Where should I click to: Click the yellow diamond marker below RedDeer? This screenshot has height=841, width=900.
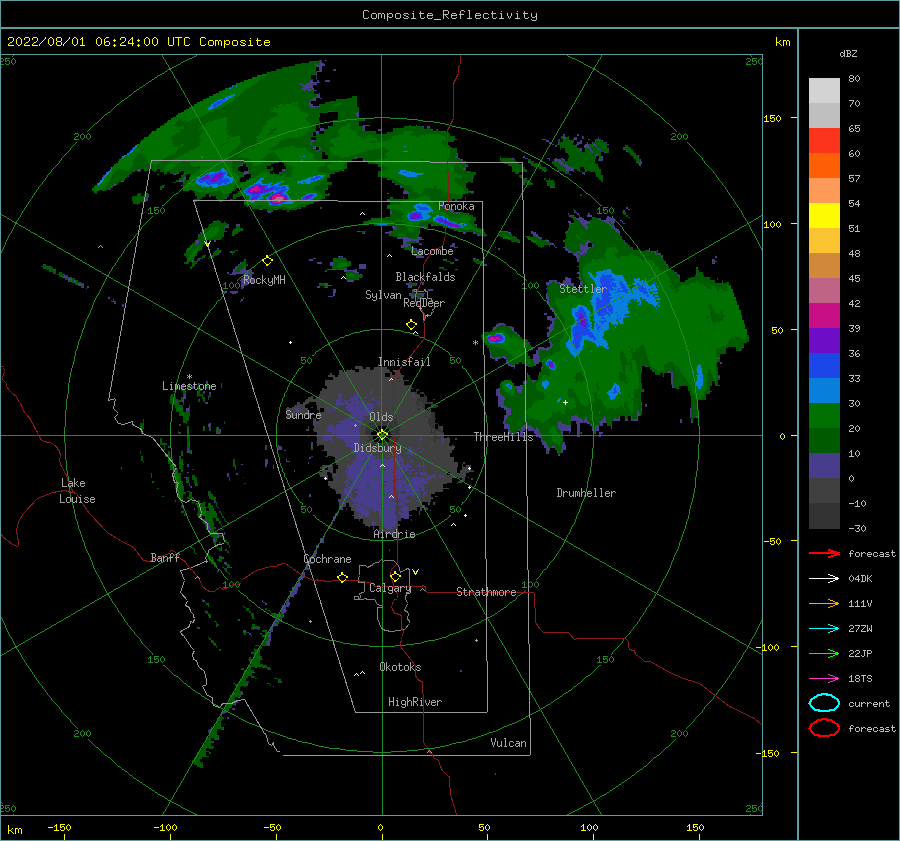411,325
